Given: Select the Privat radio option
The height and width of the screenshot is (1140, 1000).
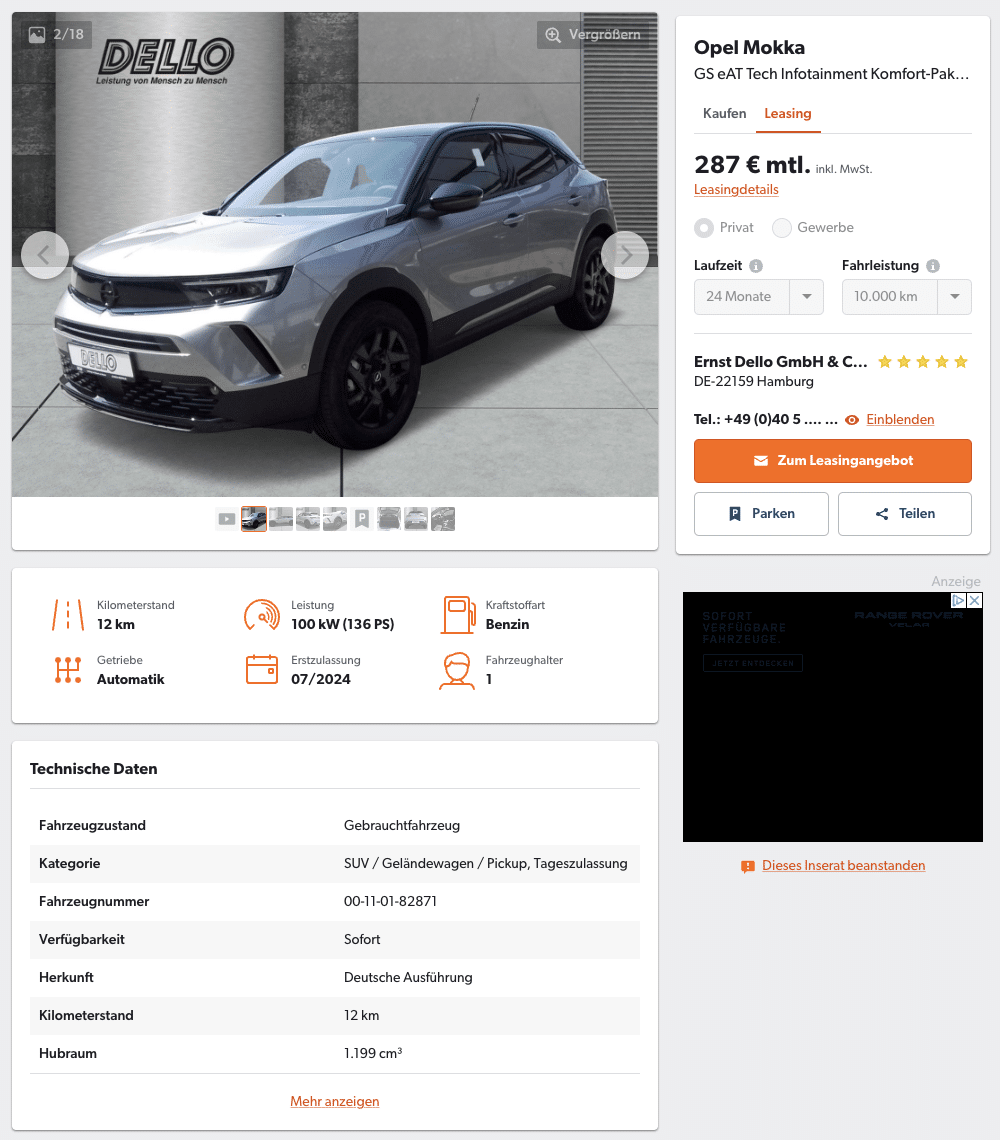Looking at the screenshot, I should pos(703,228).
